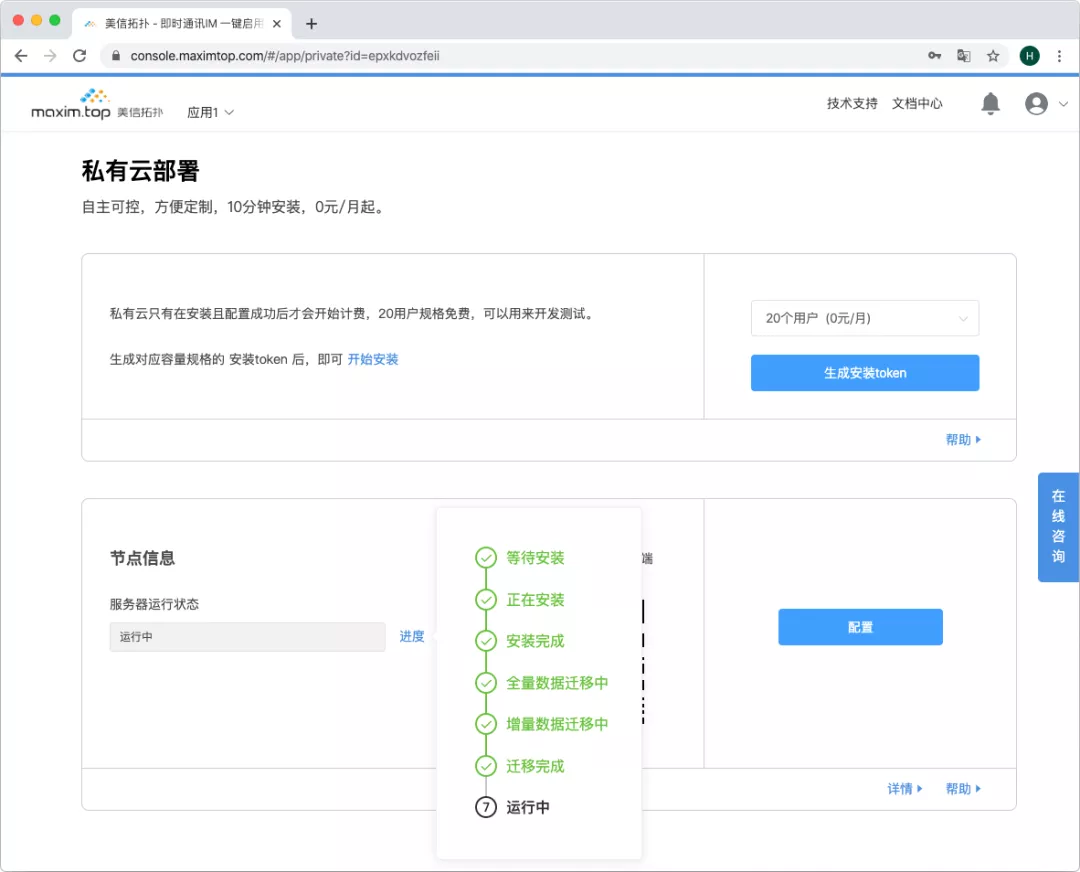Viewport: 1080px width, 872px height.
Task: Click the address bar URL
Action: [x=284, y=56]
